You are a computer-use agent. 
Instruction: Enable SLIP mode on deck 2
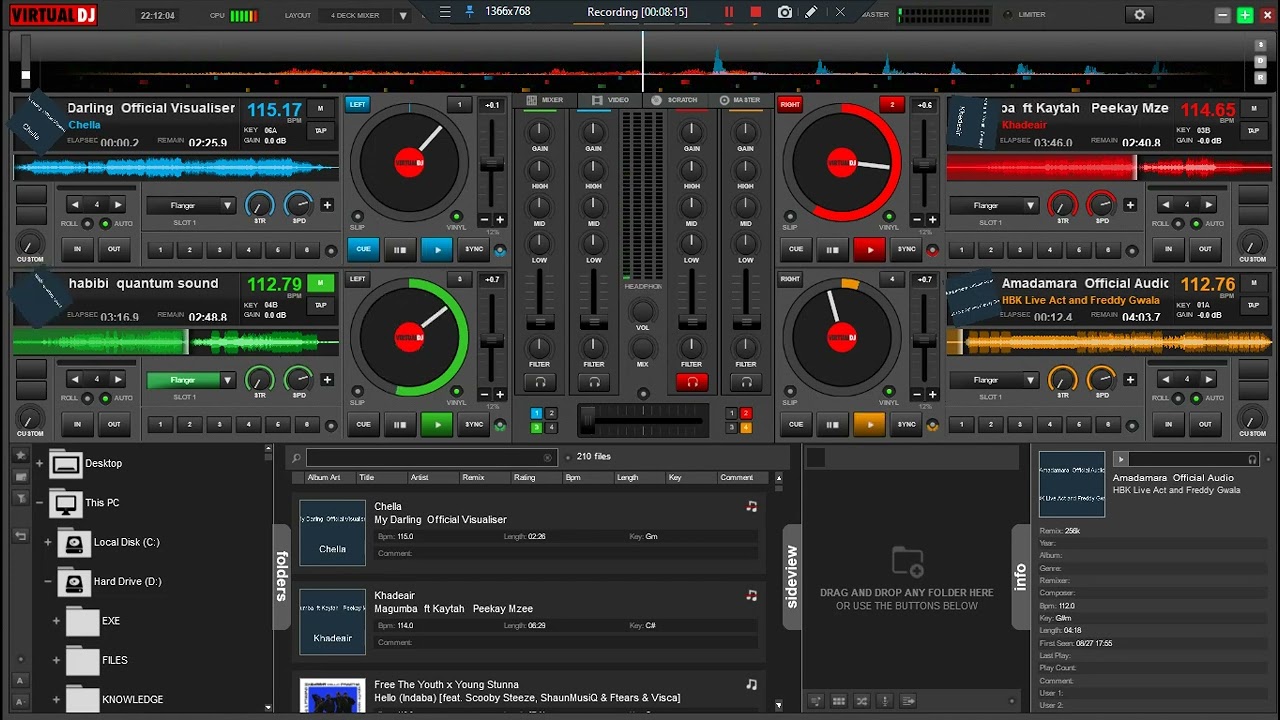point(790,216)
